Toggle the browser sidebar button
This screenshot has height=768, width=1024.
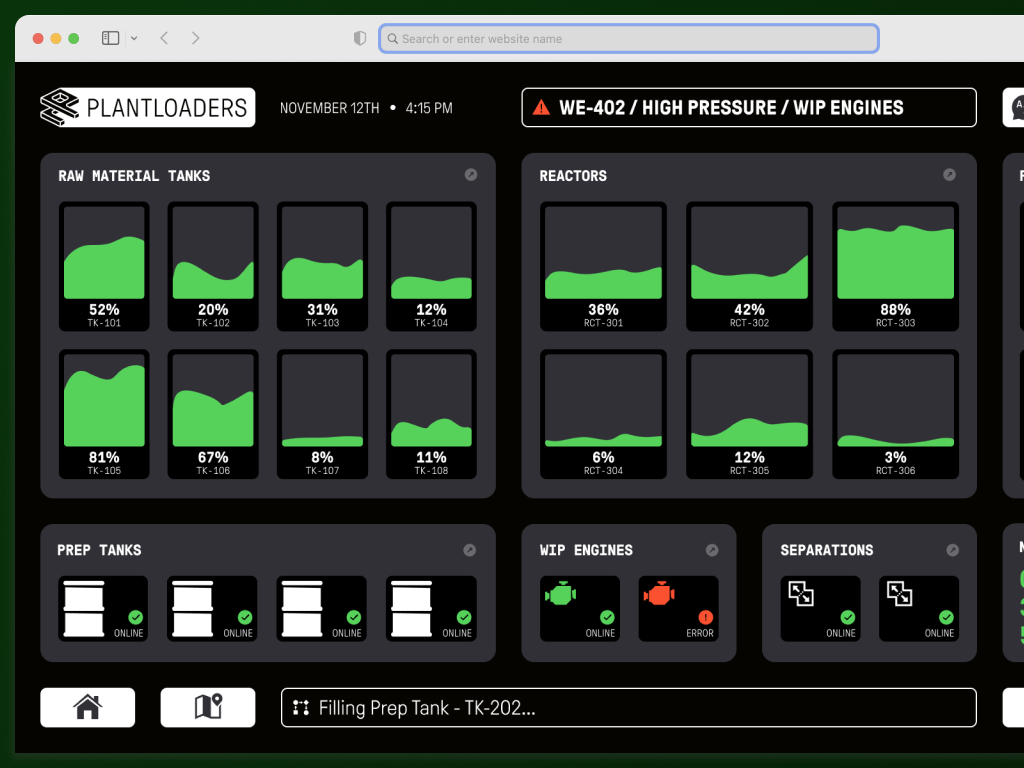(111, 38)
